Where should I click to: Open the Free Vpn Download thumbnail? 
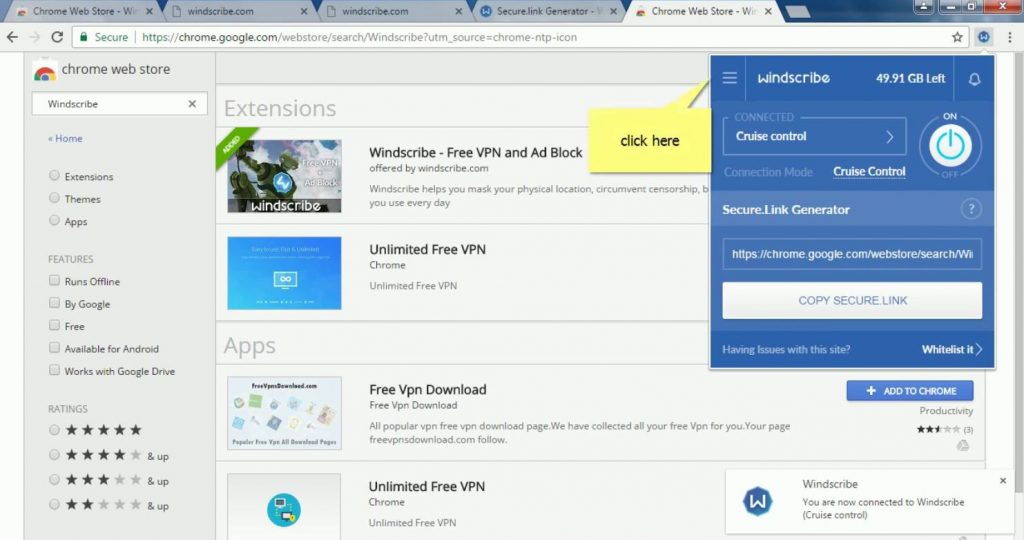coord(284,413)
